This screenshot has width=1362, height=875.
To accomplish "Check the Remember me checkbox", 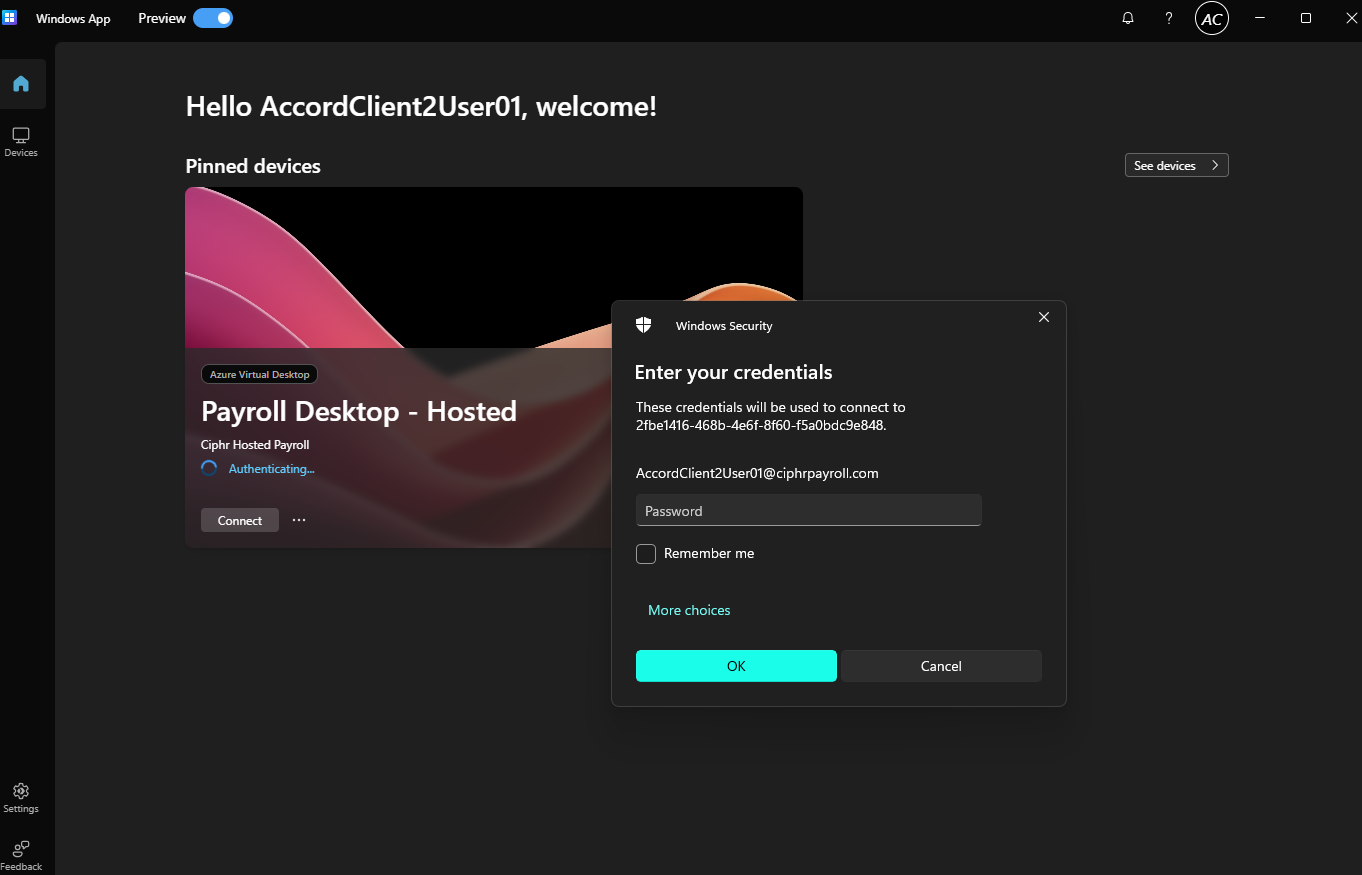I will tap(646, 554).
